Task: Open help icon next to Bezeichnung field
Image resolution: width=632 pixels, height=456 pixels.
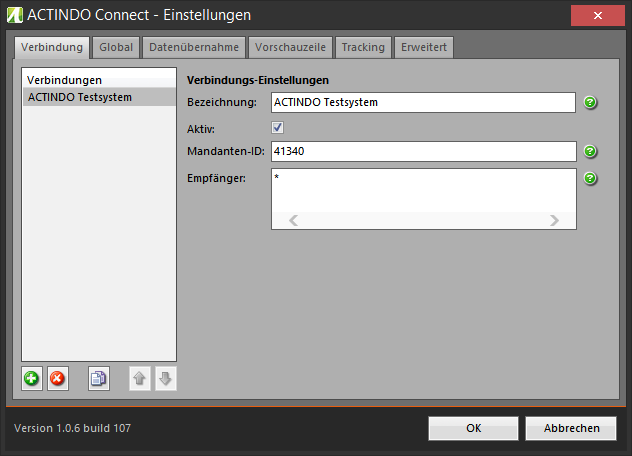Action: [x=590, y=102]
